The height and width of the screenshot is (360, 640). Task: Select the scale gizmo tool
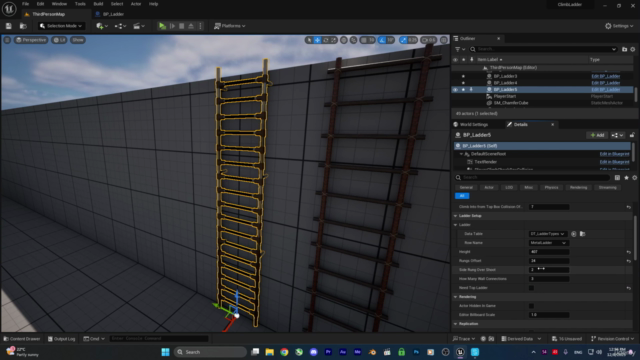click(x=333, y=40)
